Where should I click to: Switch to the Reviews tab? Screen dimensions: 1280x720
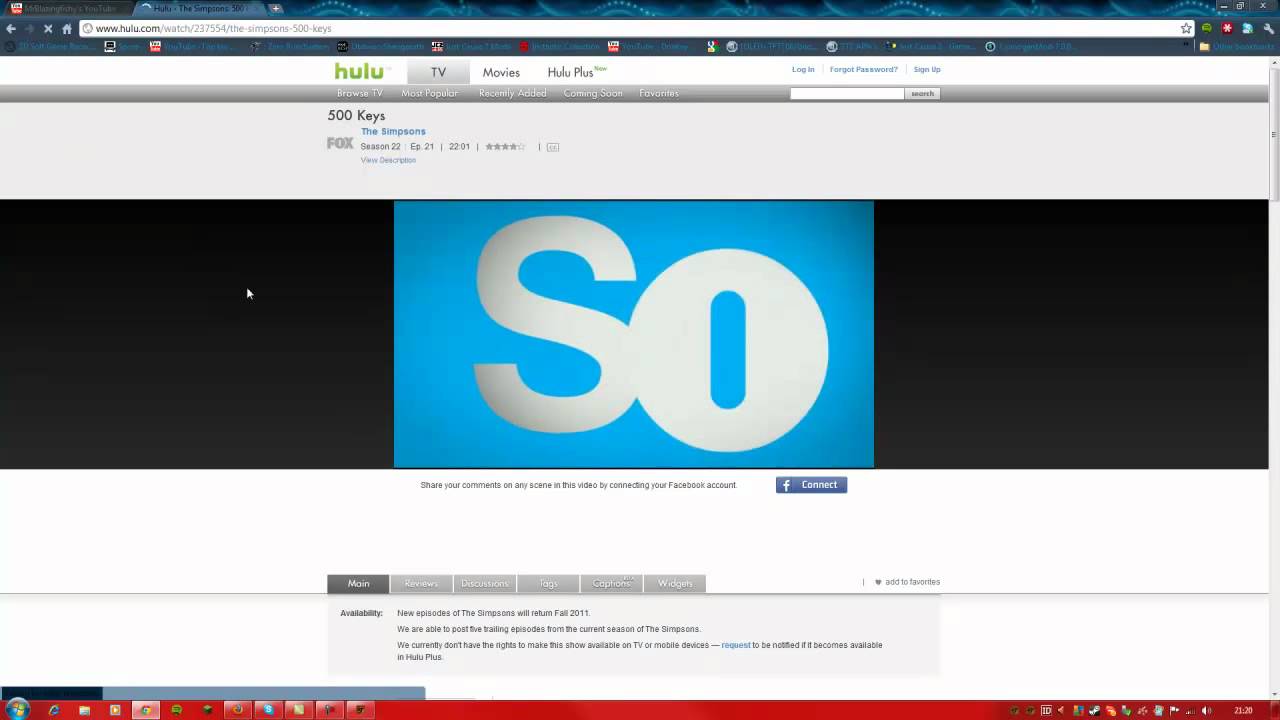421,583
